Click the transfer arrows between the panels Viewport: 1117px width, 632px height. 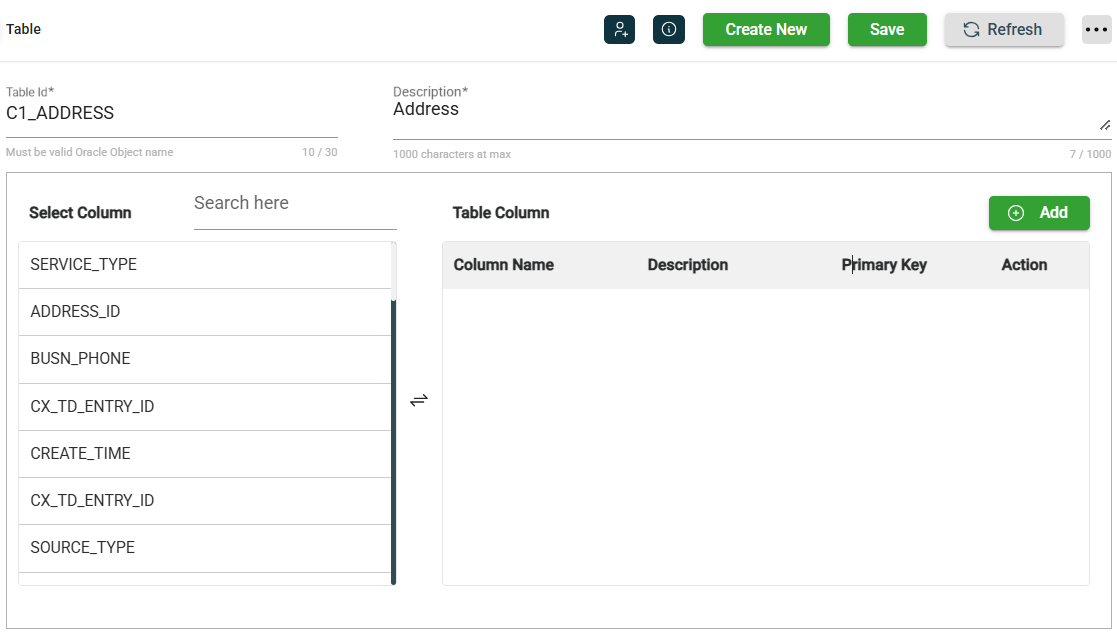tap(419, 400)
